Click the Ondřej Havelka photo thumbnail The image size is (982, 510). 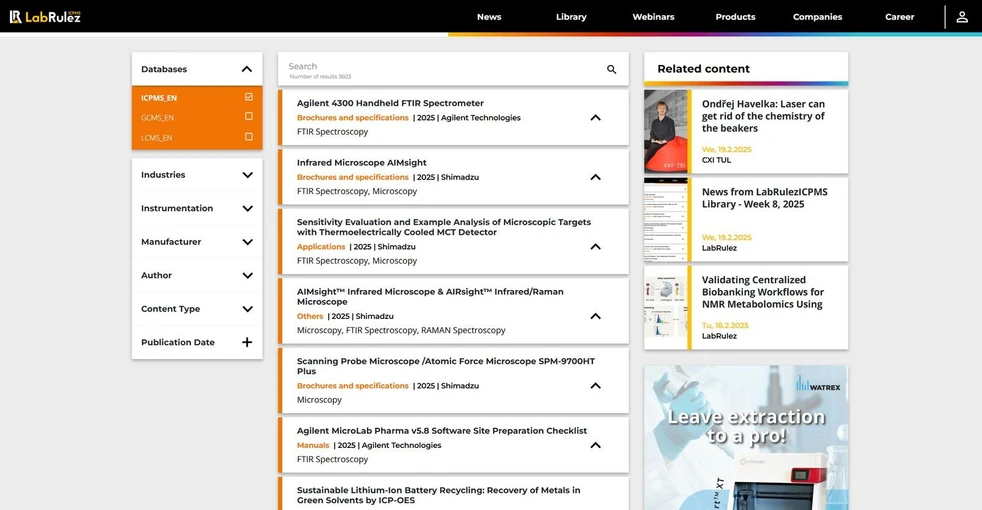click(x=666, y=132)
